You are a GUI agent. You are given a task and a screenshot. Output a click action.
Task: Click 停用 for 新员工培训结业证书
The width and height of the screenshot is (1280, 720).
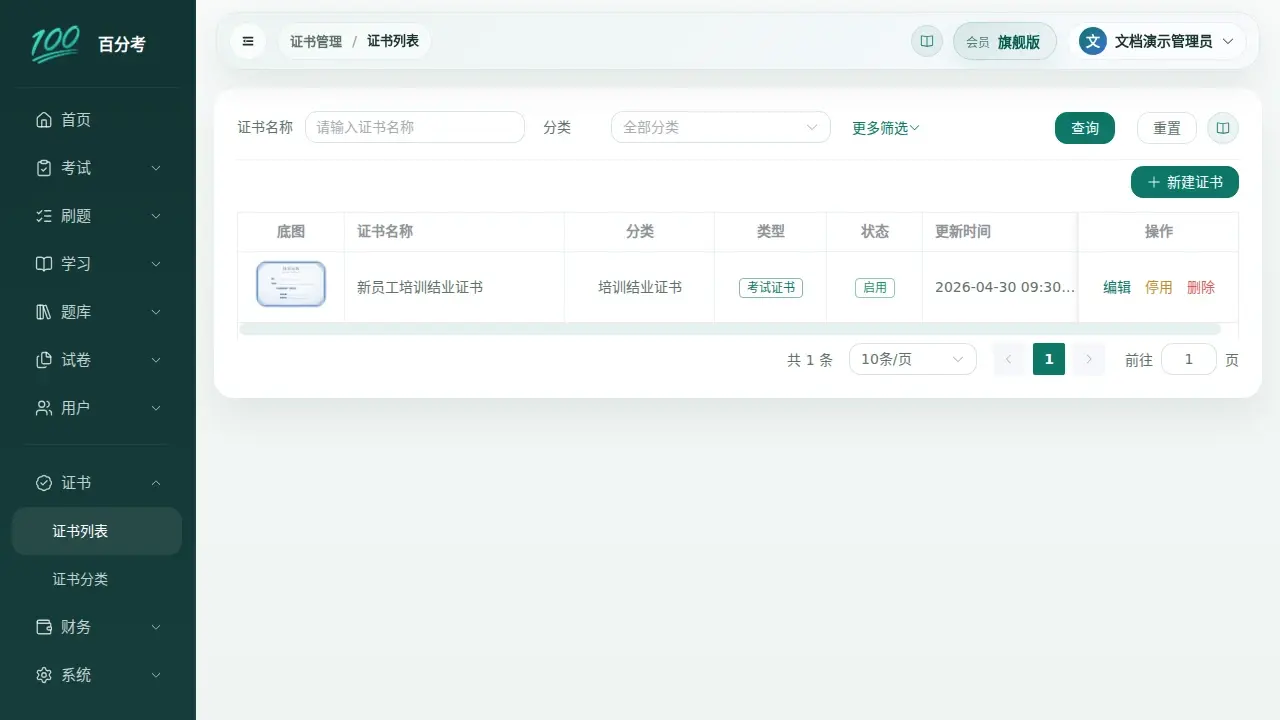pyautogui.click(x=1159, y=287)
